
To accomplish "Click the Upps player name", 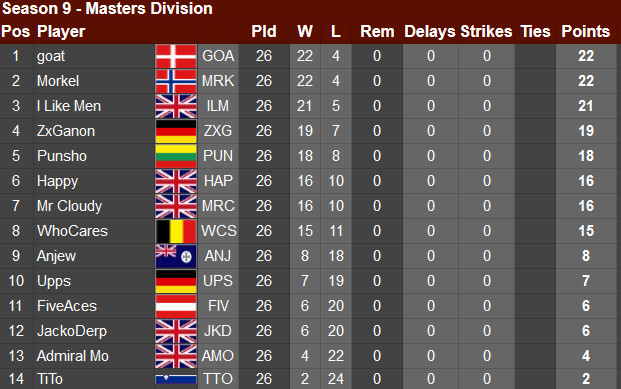I will (x=54, y=281).
